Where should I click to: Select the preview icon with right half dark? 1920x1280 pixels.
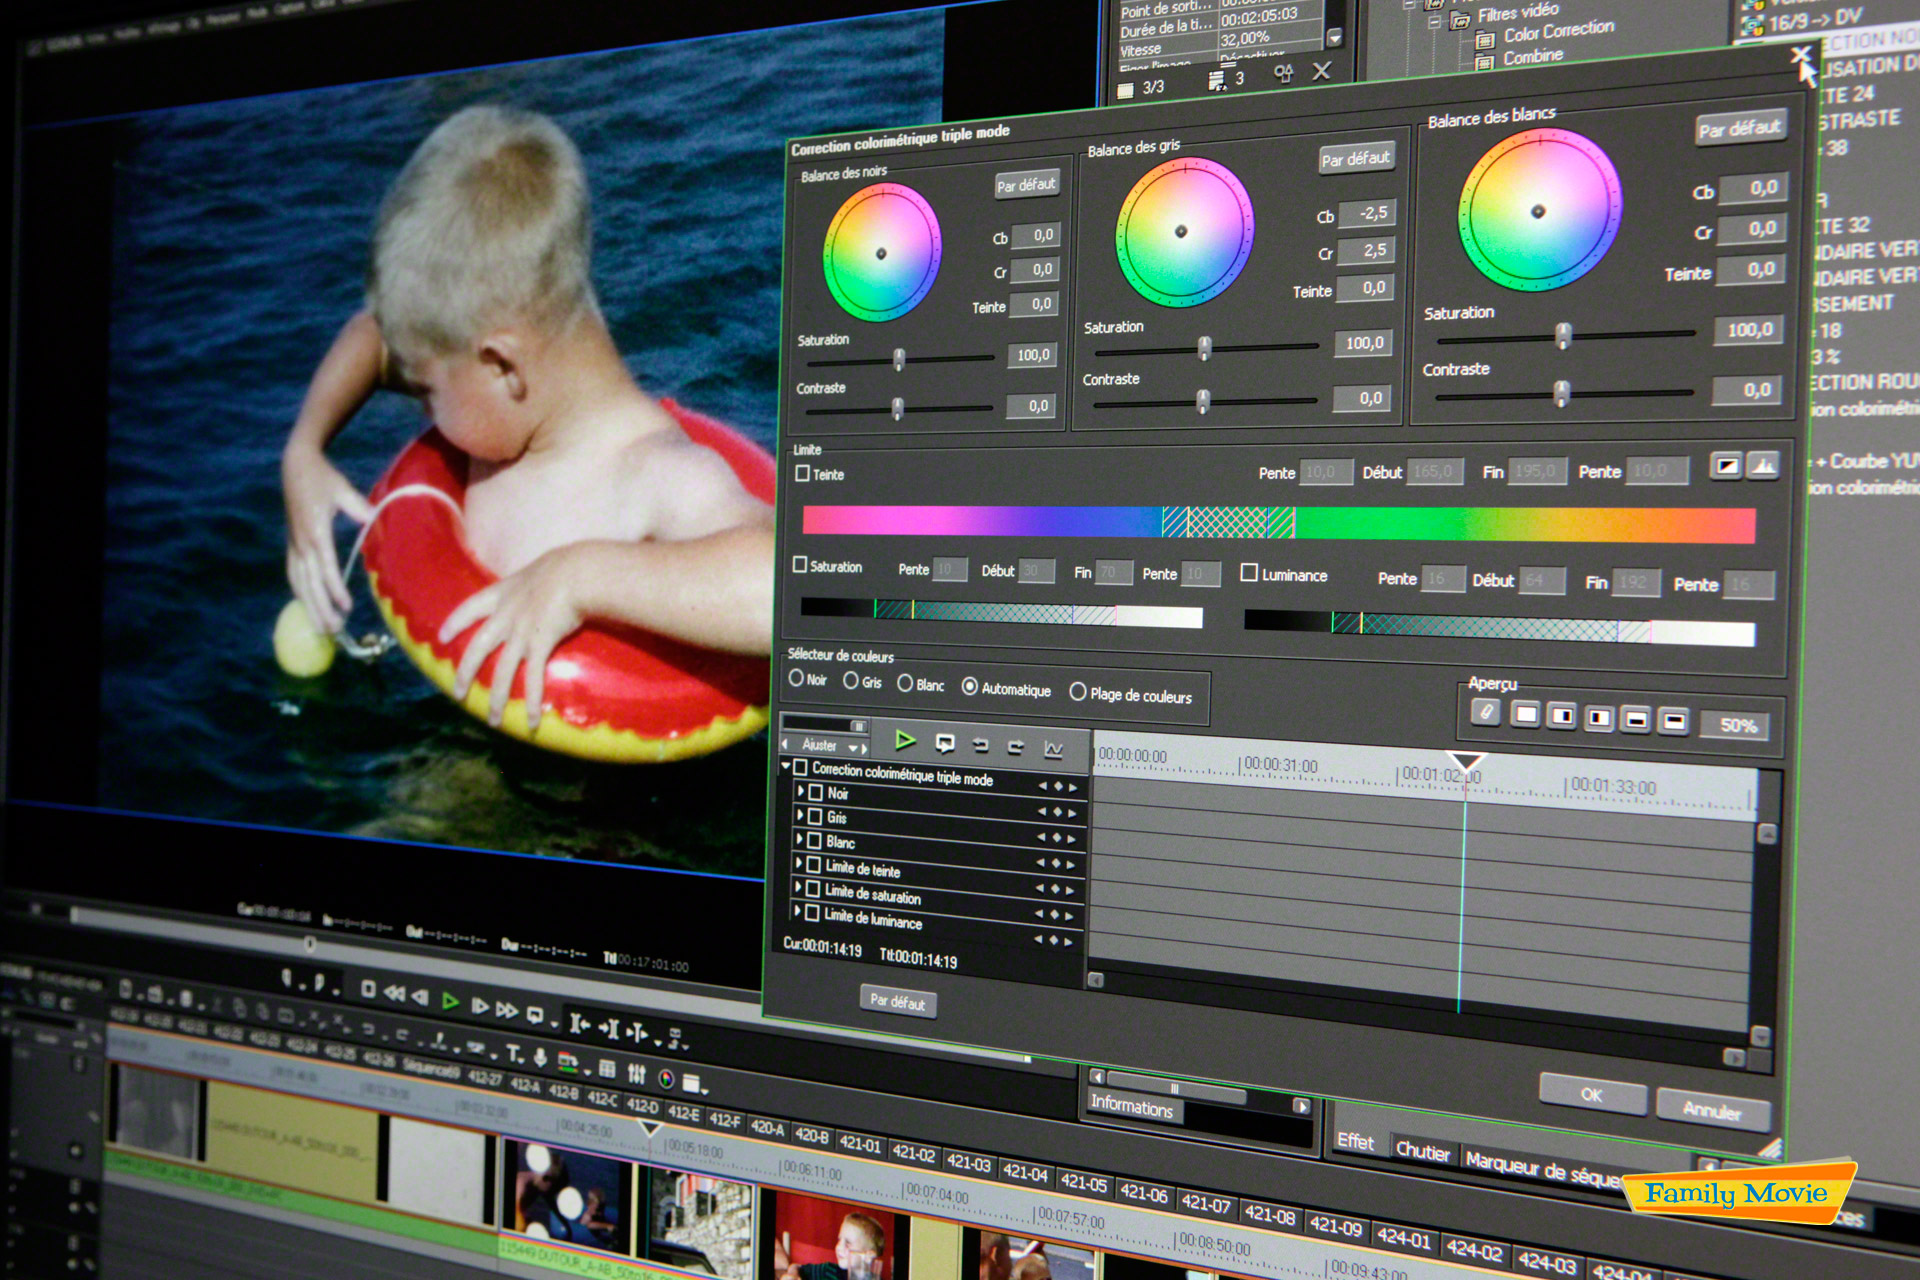click(1561, 716)
